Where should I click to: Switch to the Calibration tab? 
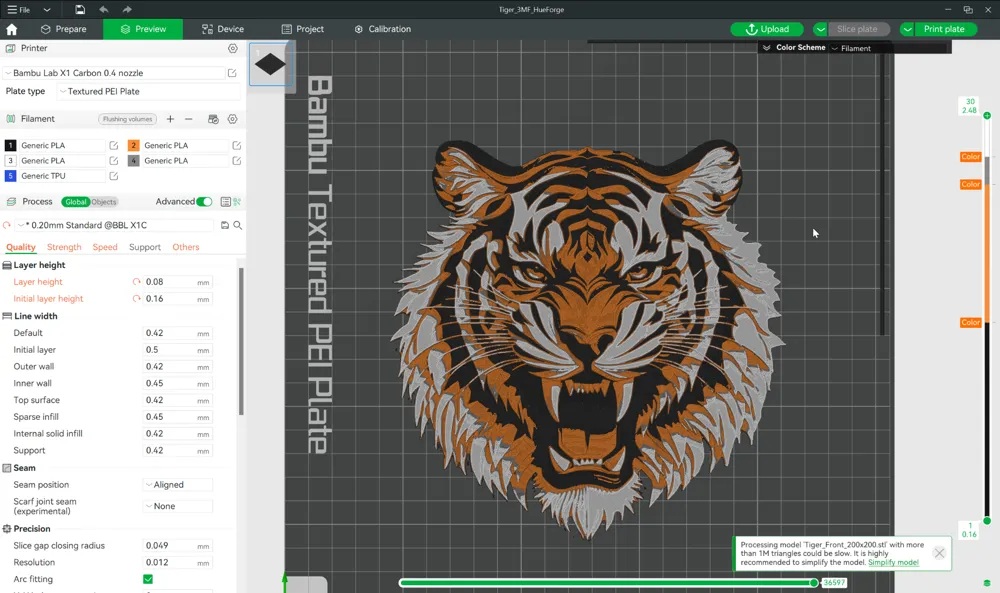click(x=383, y=29)
